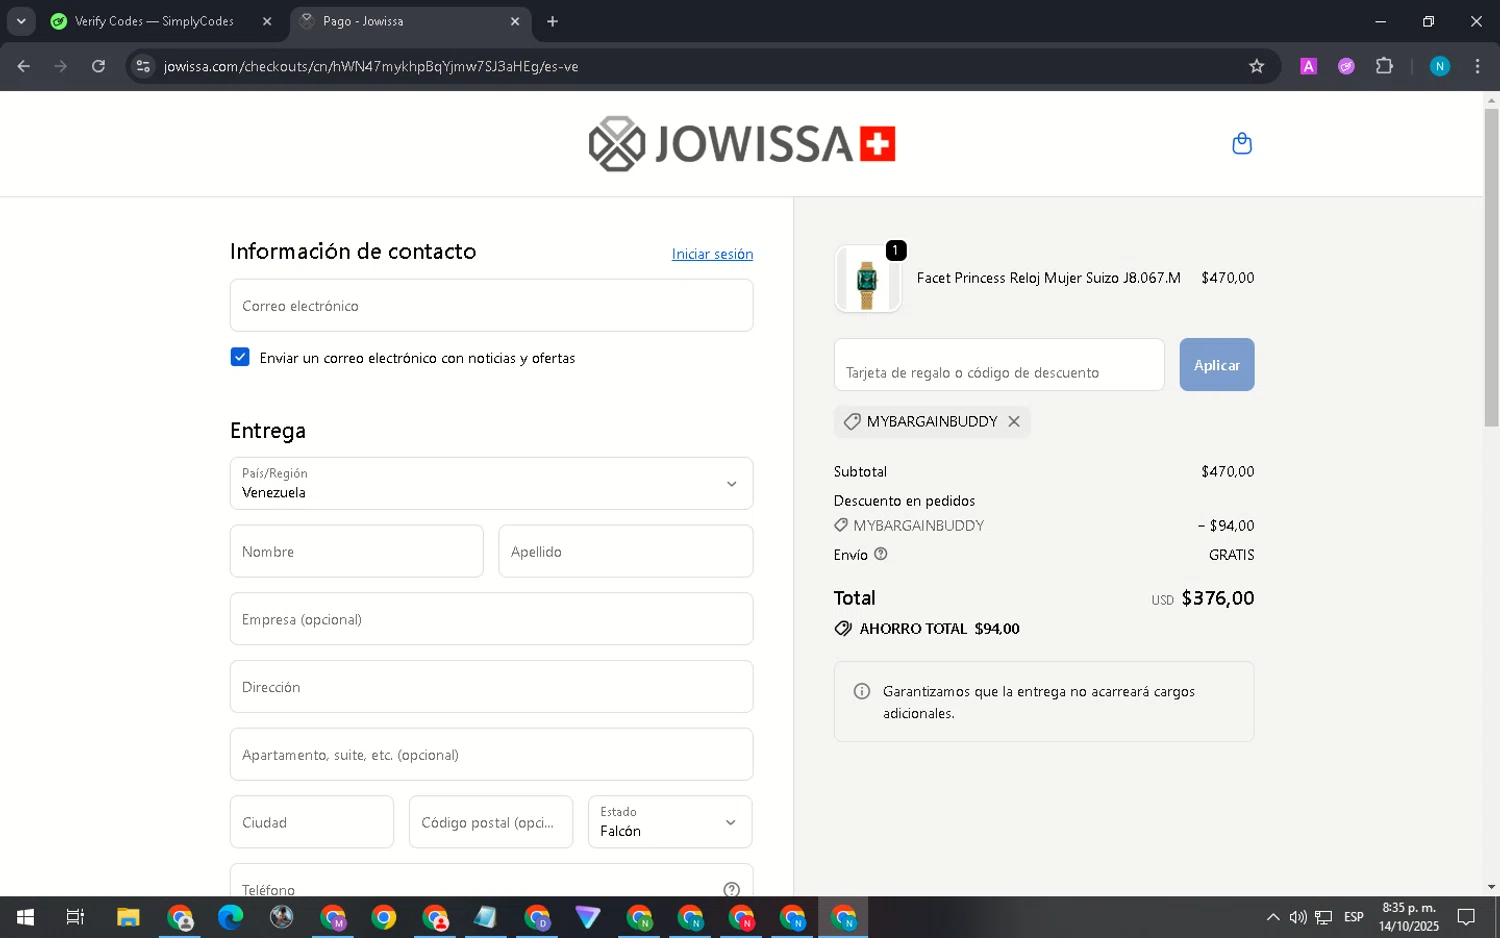Screen dimensions: 1500x938
Task: Focus the Código postal field
Action: (x=491, y=822)
